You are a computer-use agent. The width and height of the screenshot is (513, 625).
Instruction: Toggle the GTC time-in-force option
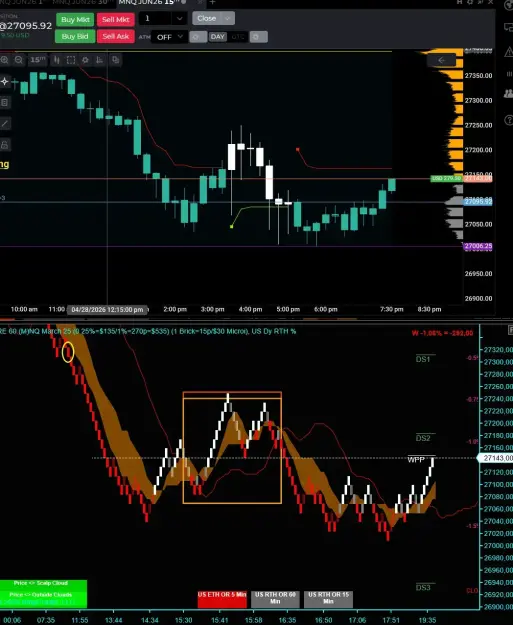coord(238,37)
